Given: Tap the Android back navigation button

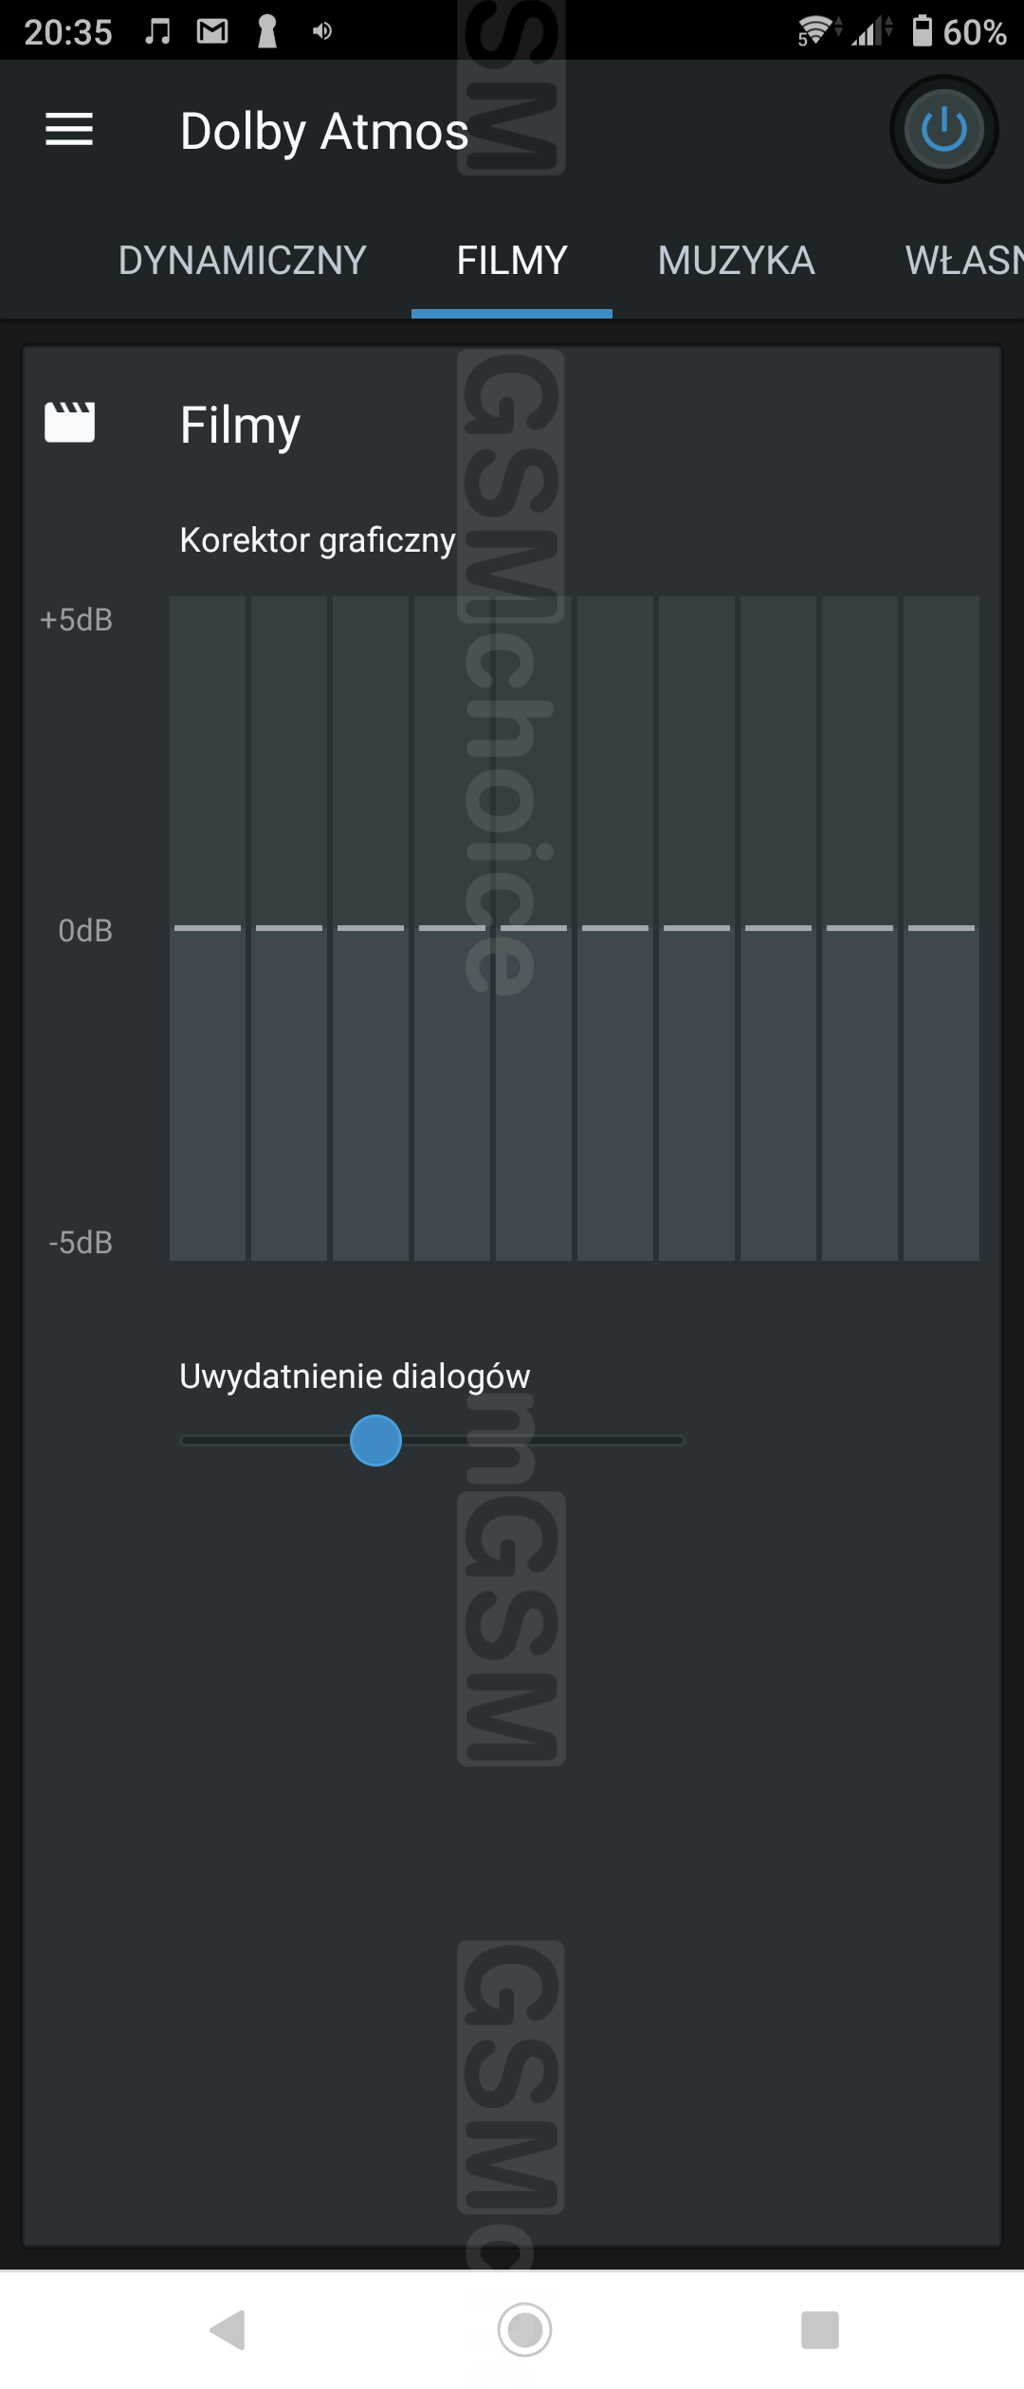Looking at the screenshot, I should click(x=228, y=2329).
